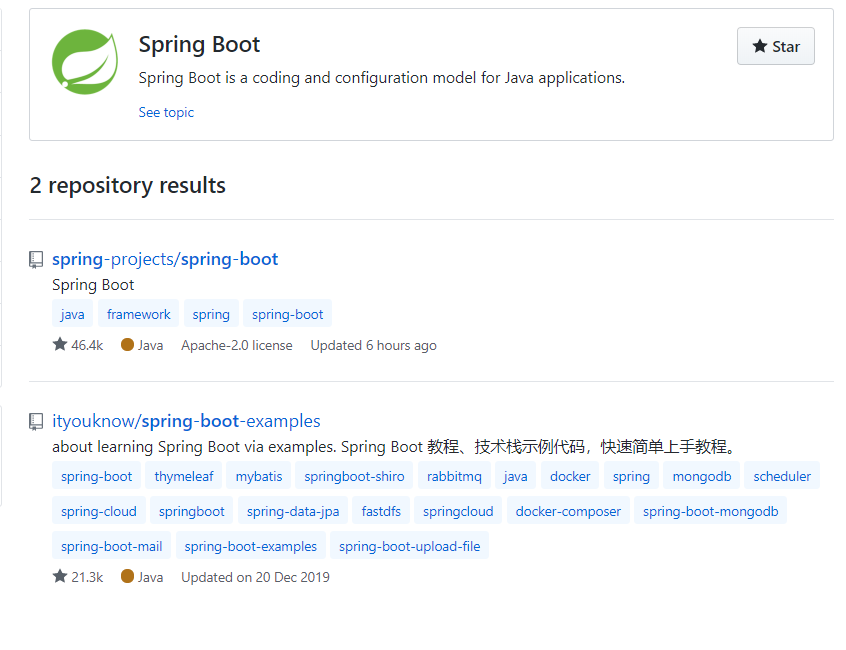Select the springcloud tag

click(458, 511)
